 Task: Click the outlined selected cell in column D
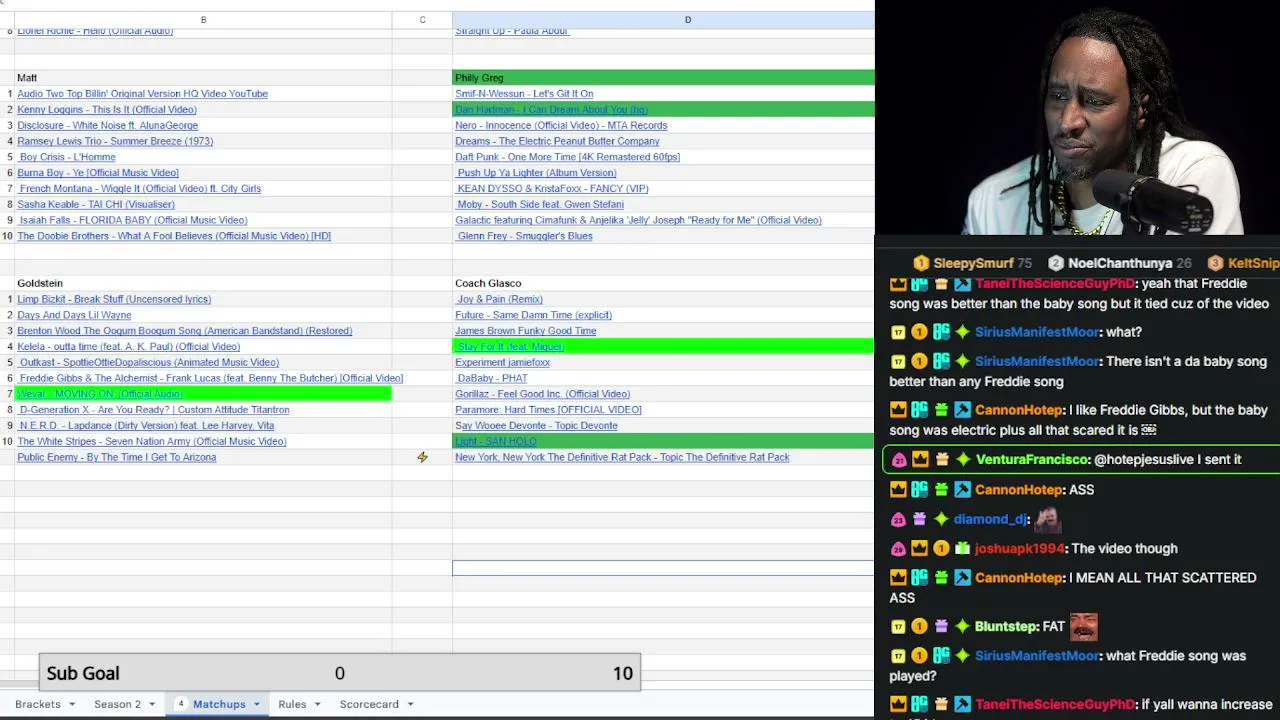(663, 568)
